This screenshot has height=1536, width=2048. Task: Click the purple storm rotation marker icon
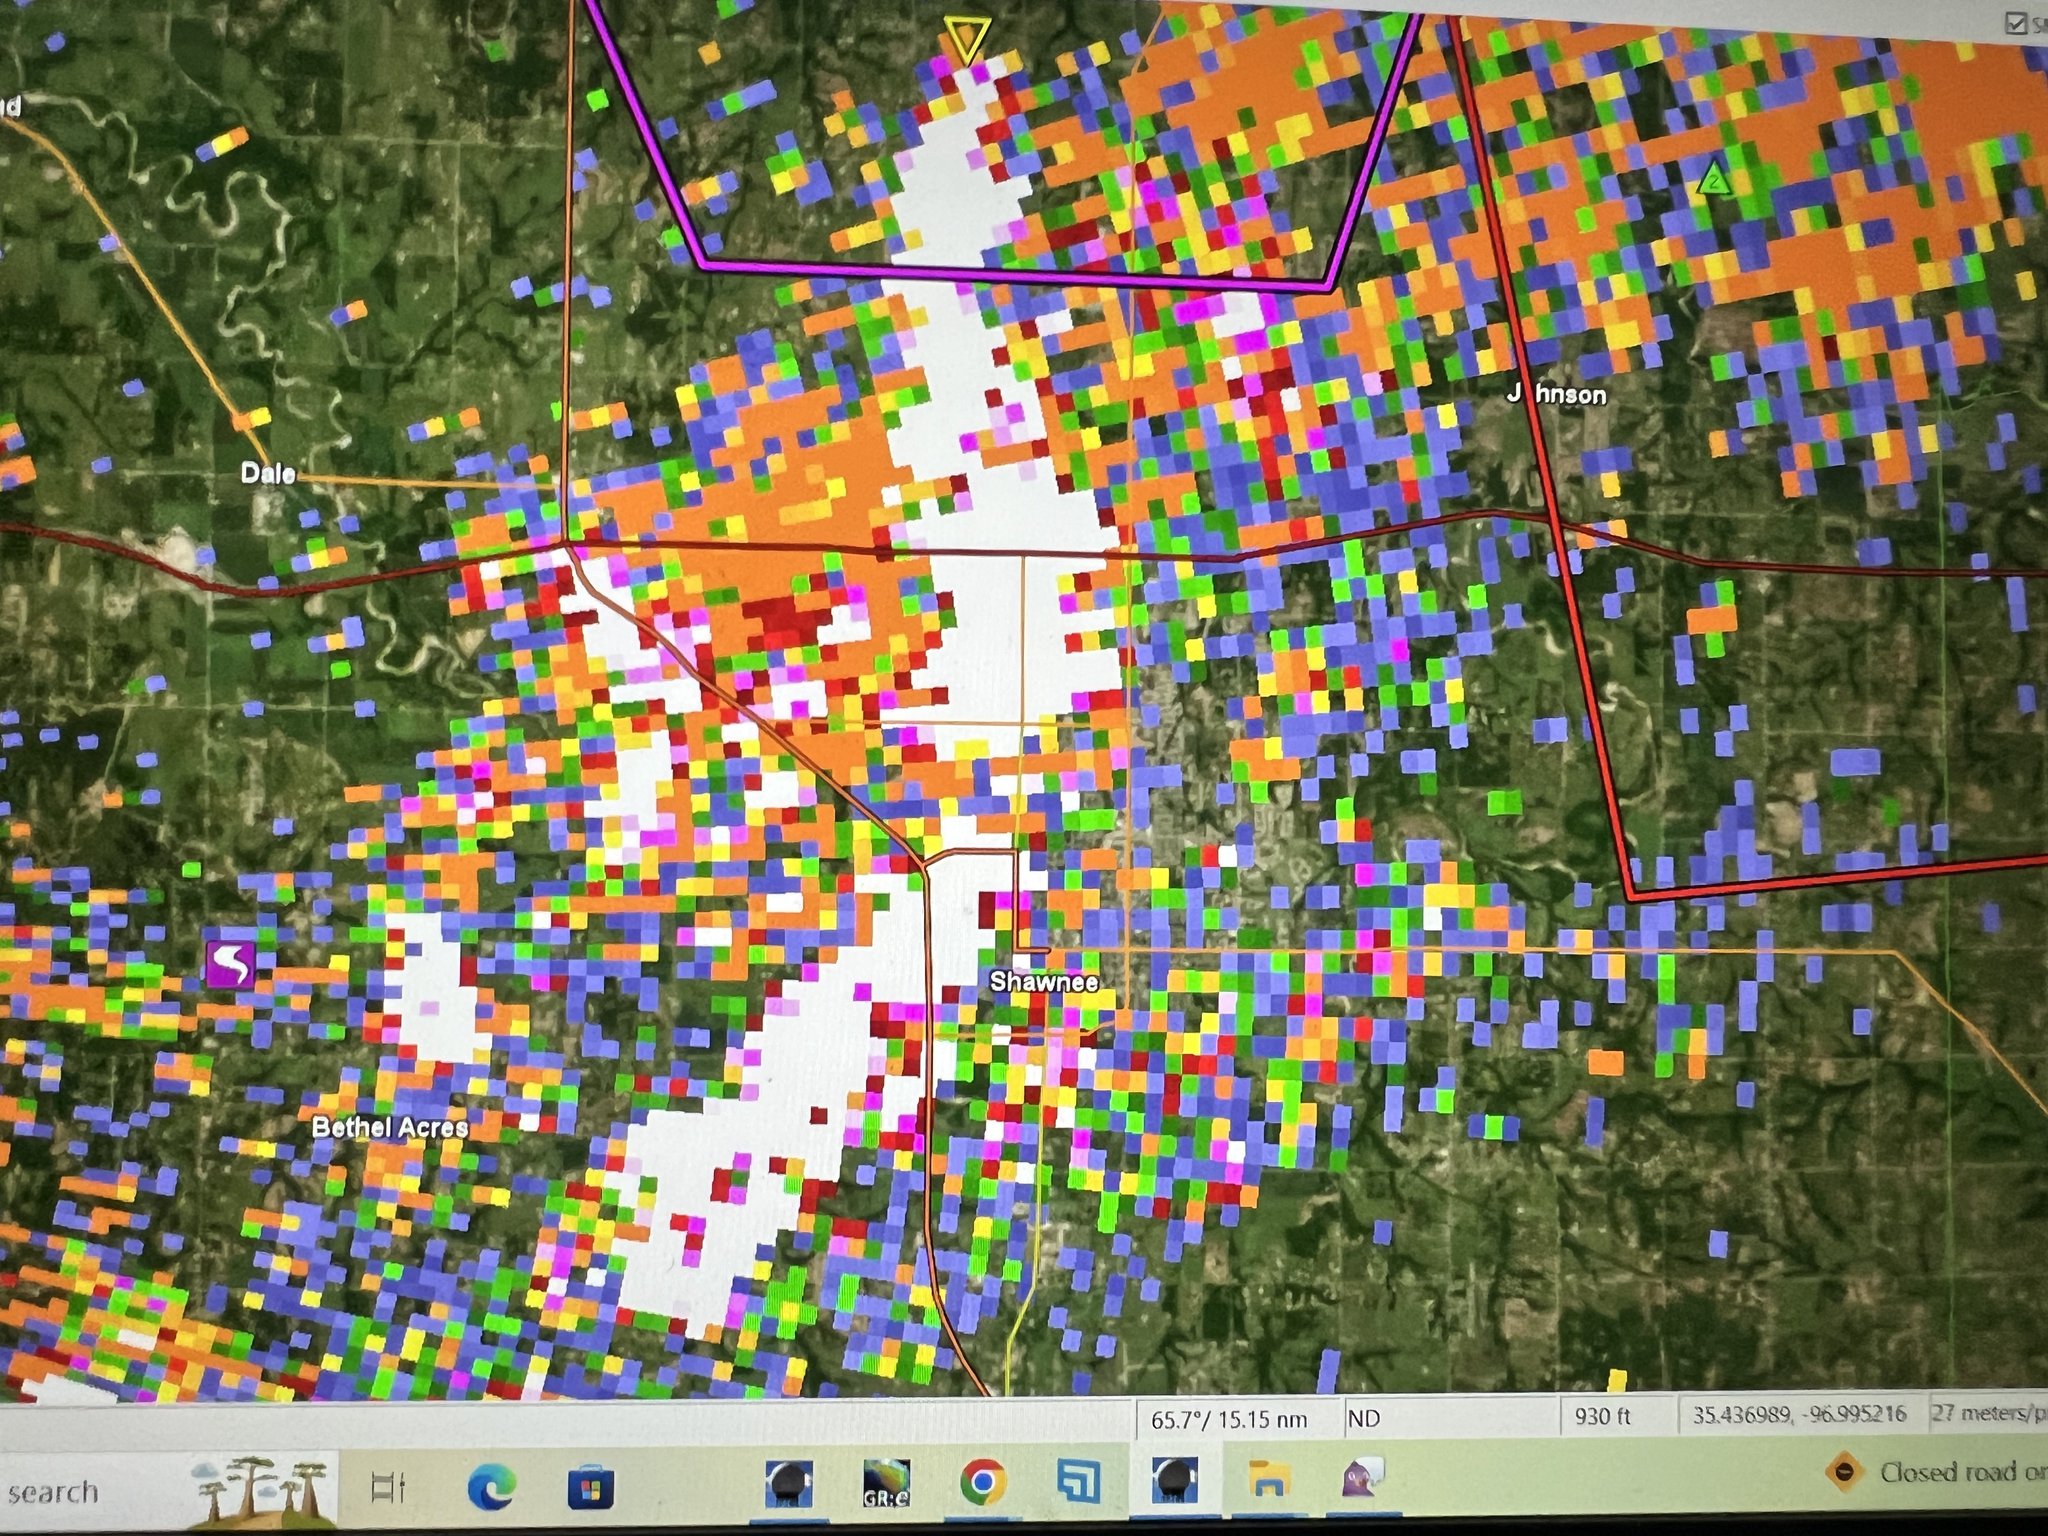click(x=230, y=963)
